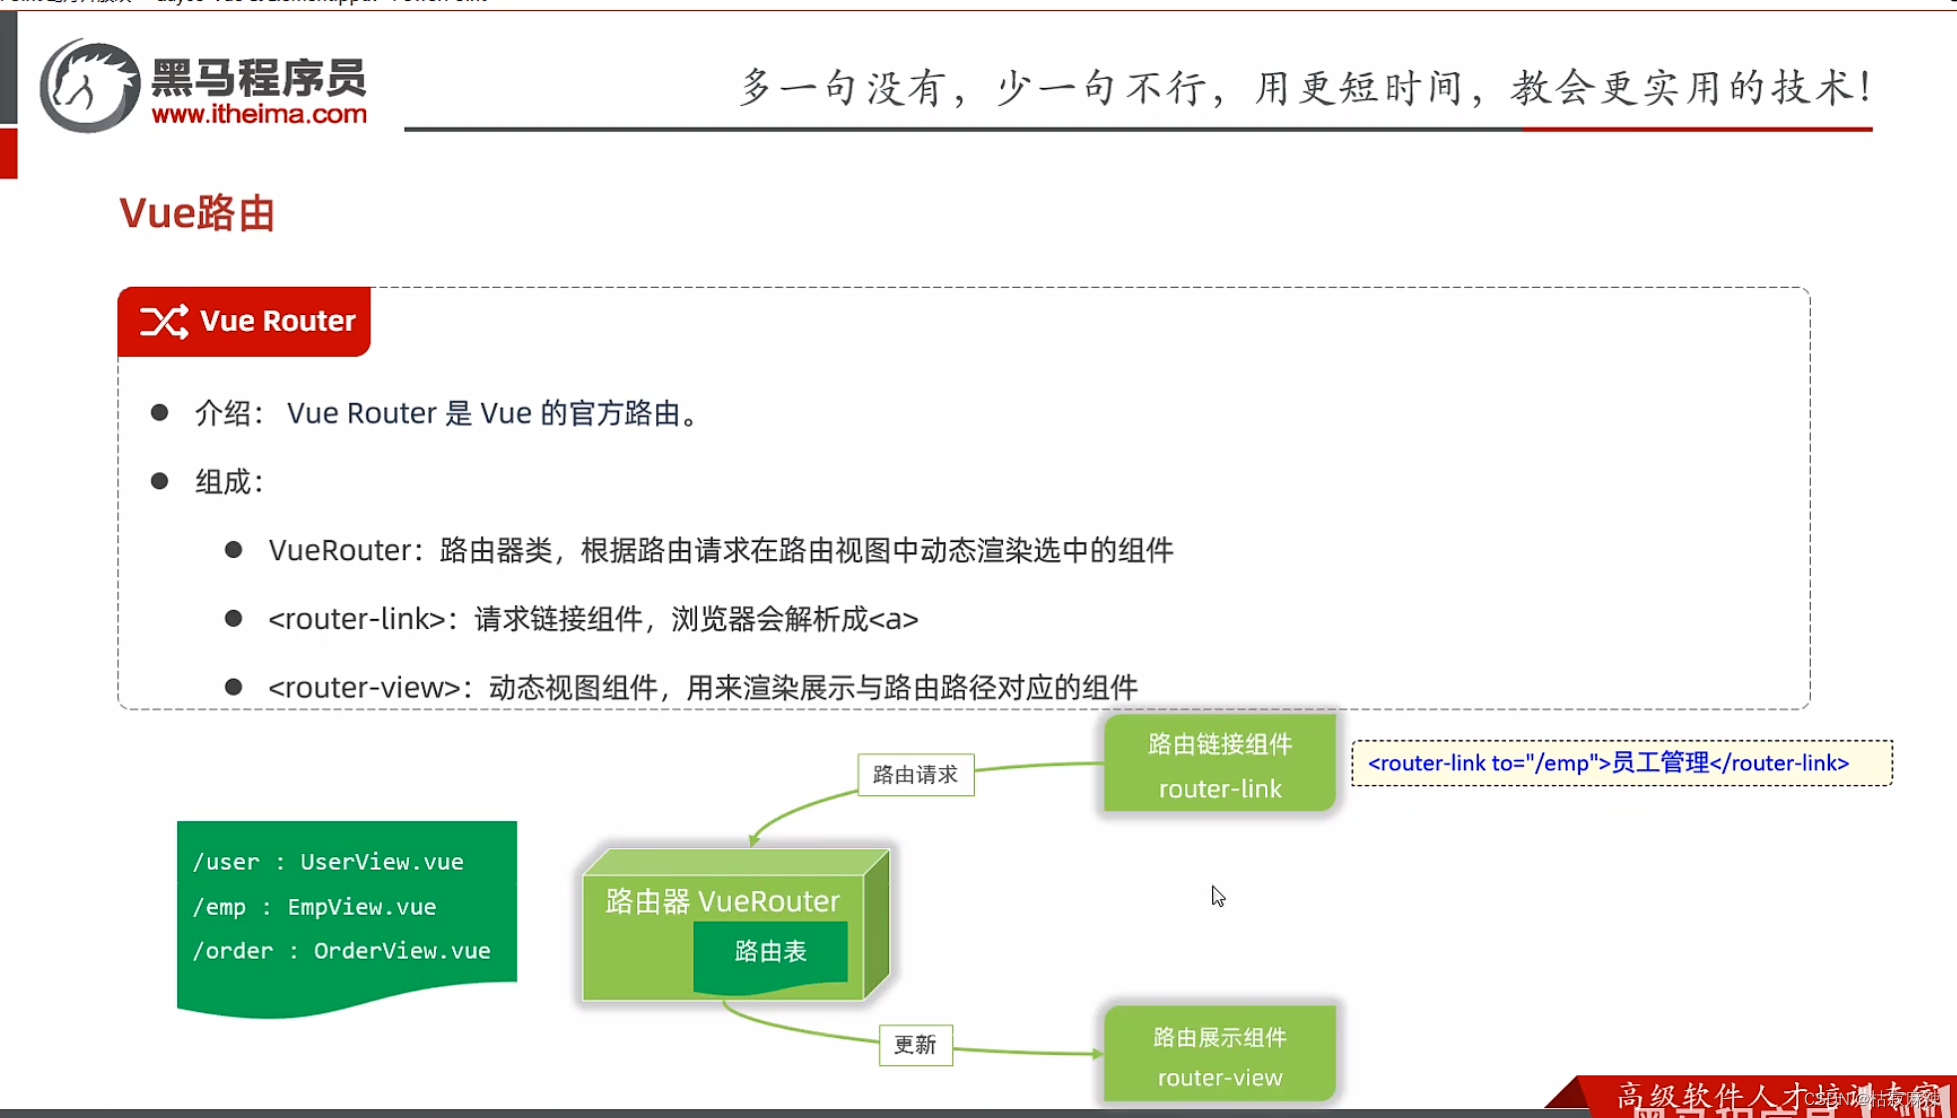The height and width of the screenshot is (1118, 1957).
Task: Click the Vue路由 slide heading
Action: pos(196,213)
